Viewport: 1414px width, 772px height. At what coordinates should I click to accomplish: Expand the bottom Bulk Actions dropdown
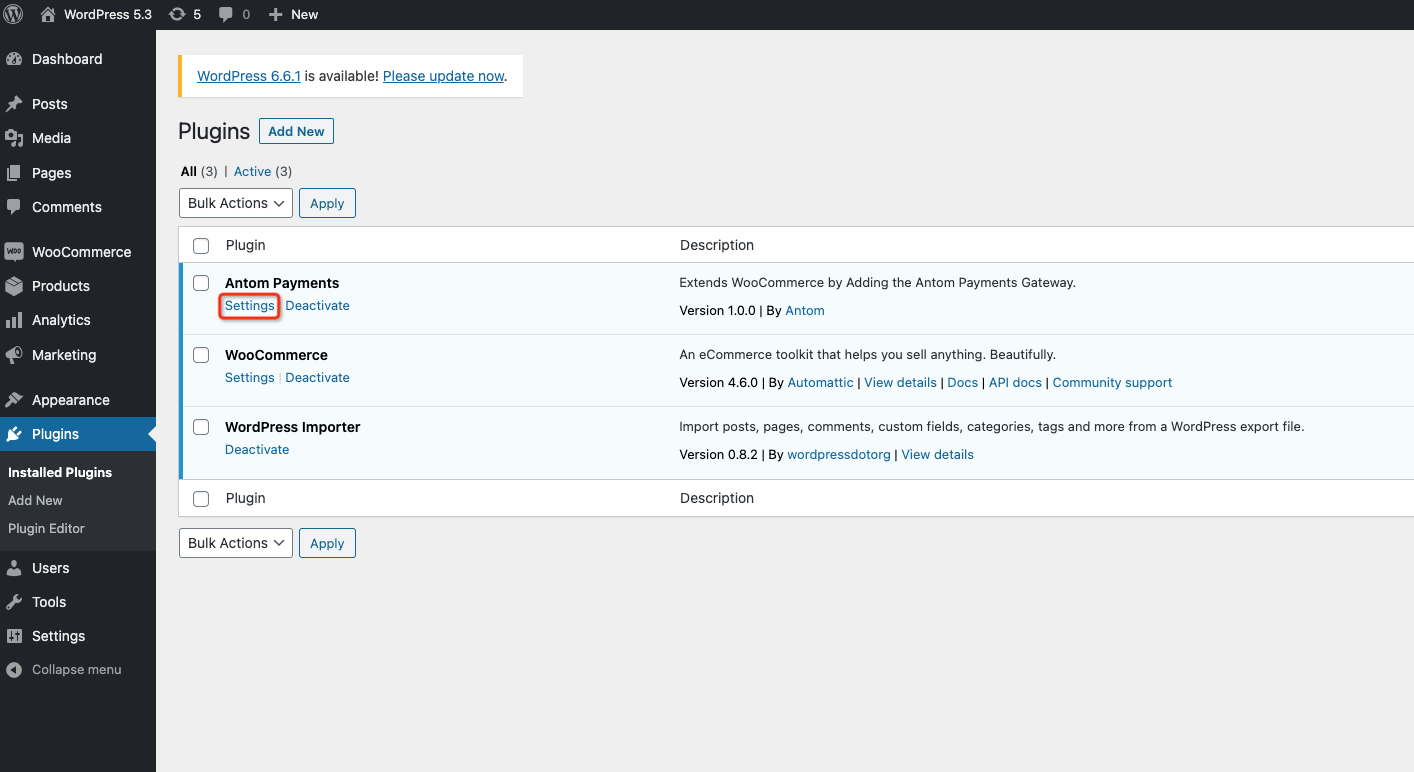pyautogui.click(x=235, y=543)
